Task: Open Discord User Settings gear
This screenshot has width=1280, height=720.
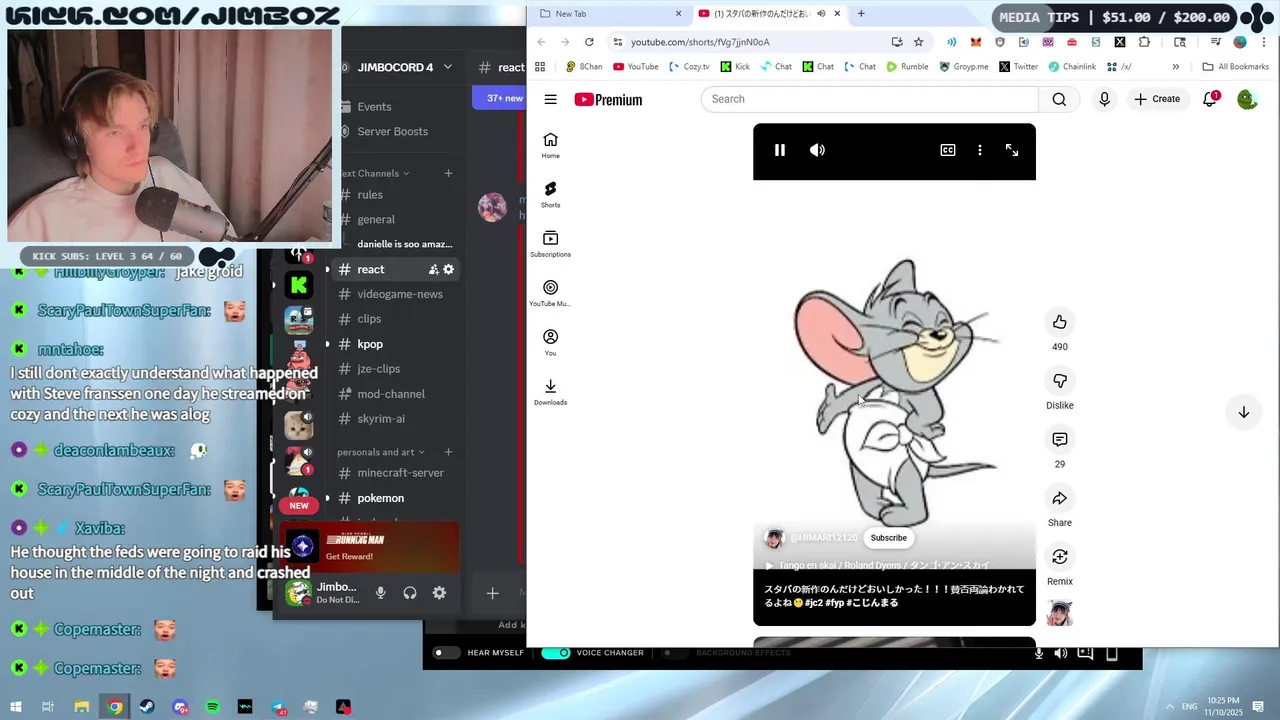Action: click(439, 593)
